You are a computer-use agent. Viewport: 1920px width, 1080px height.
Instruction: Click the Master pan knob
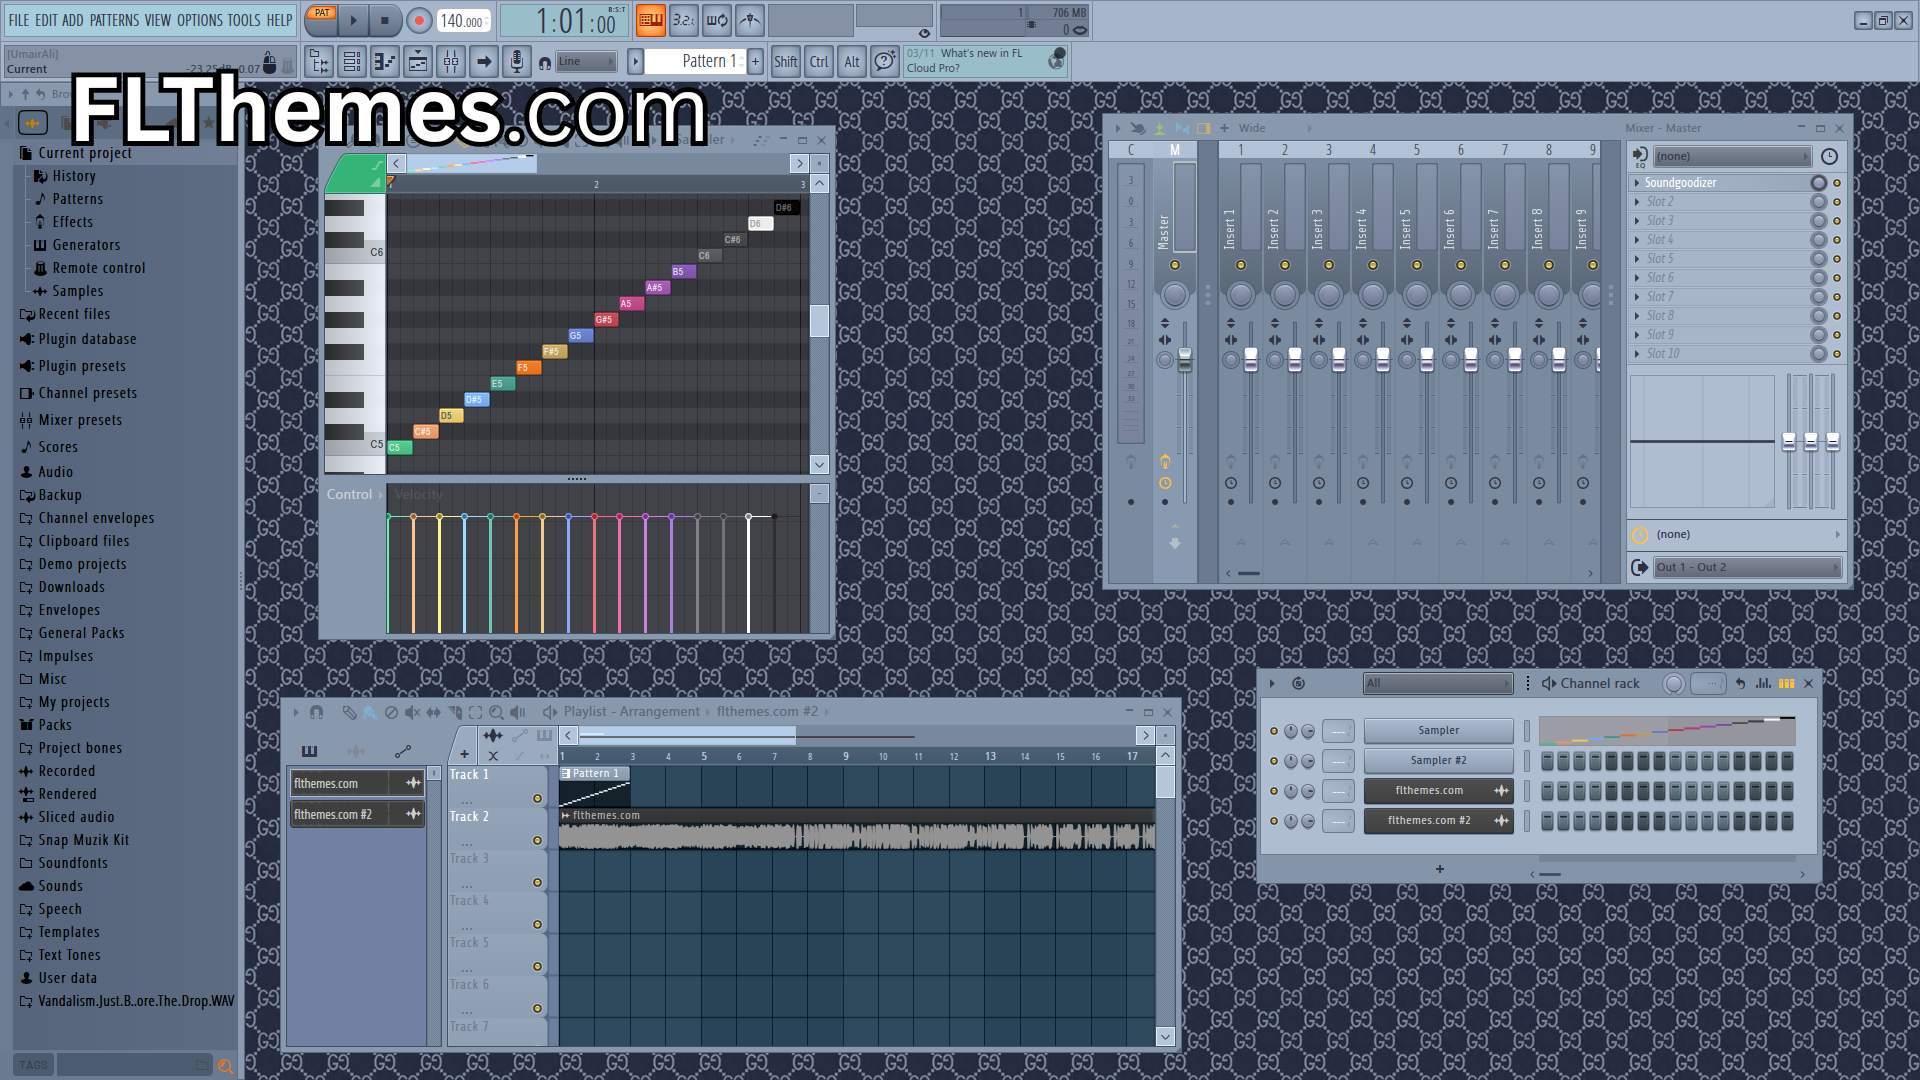click(1175, 295)
